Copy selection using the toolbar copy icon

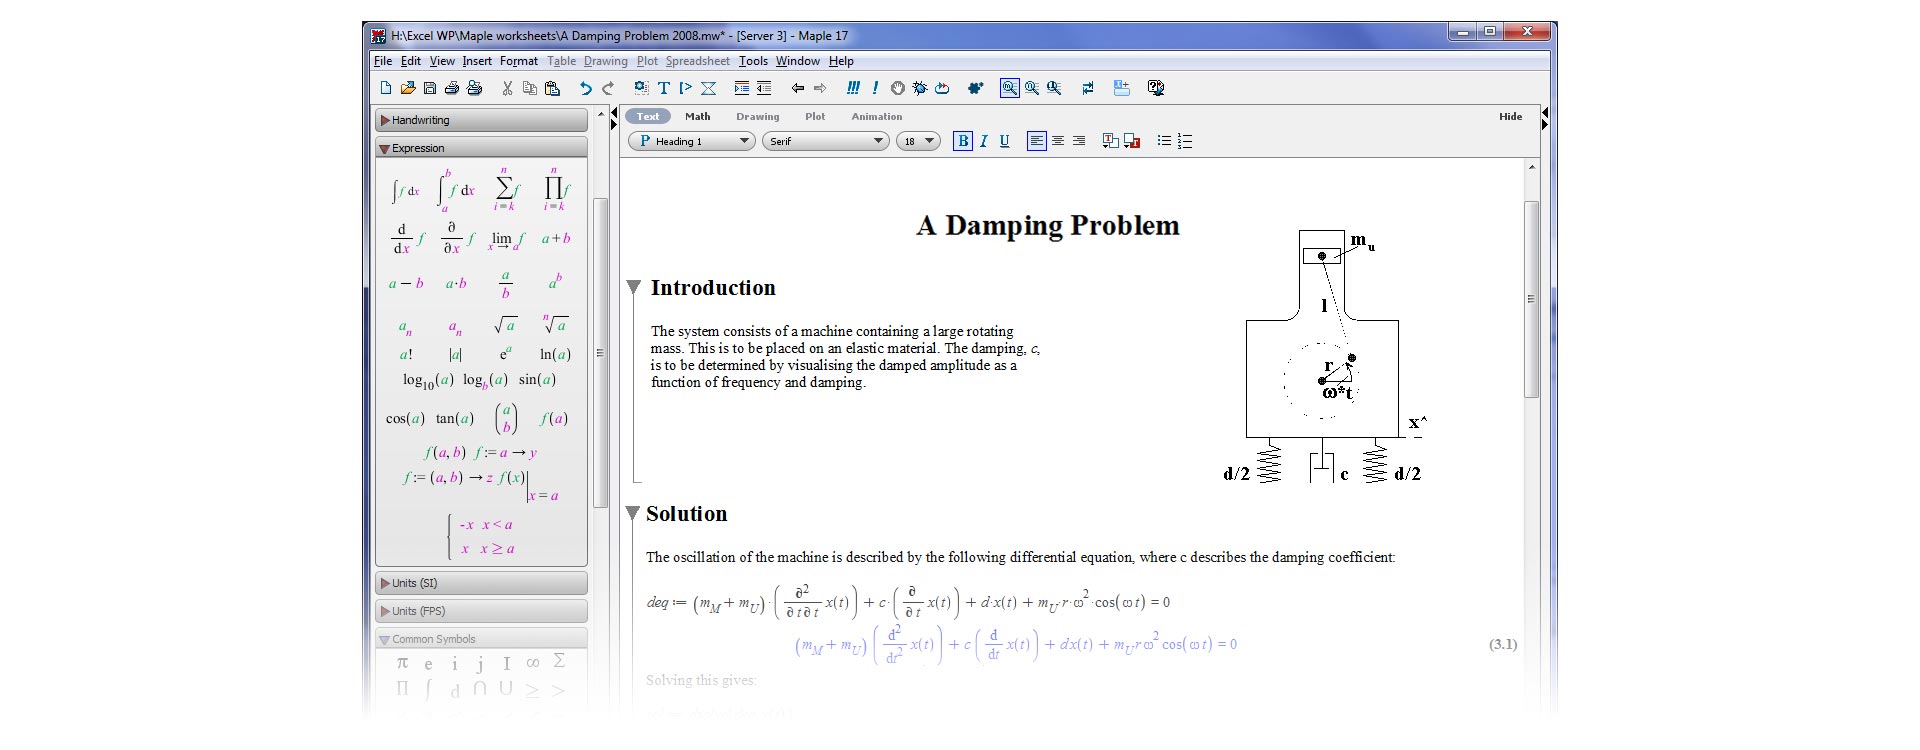coord(530,88)
